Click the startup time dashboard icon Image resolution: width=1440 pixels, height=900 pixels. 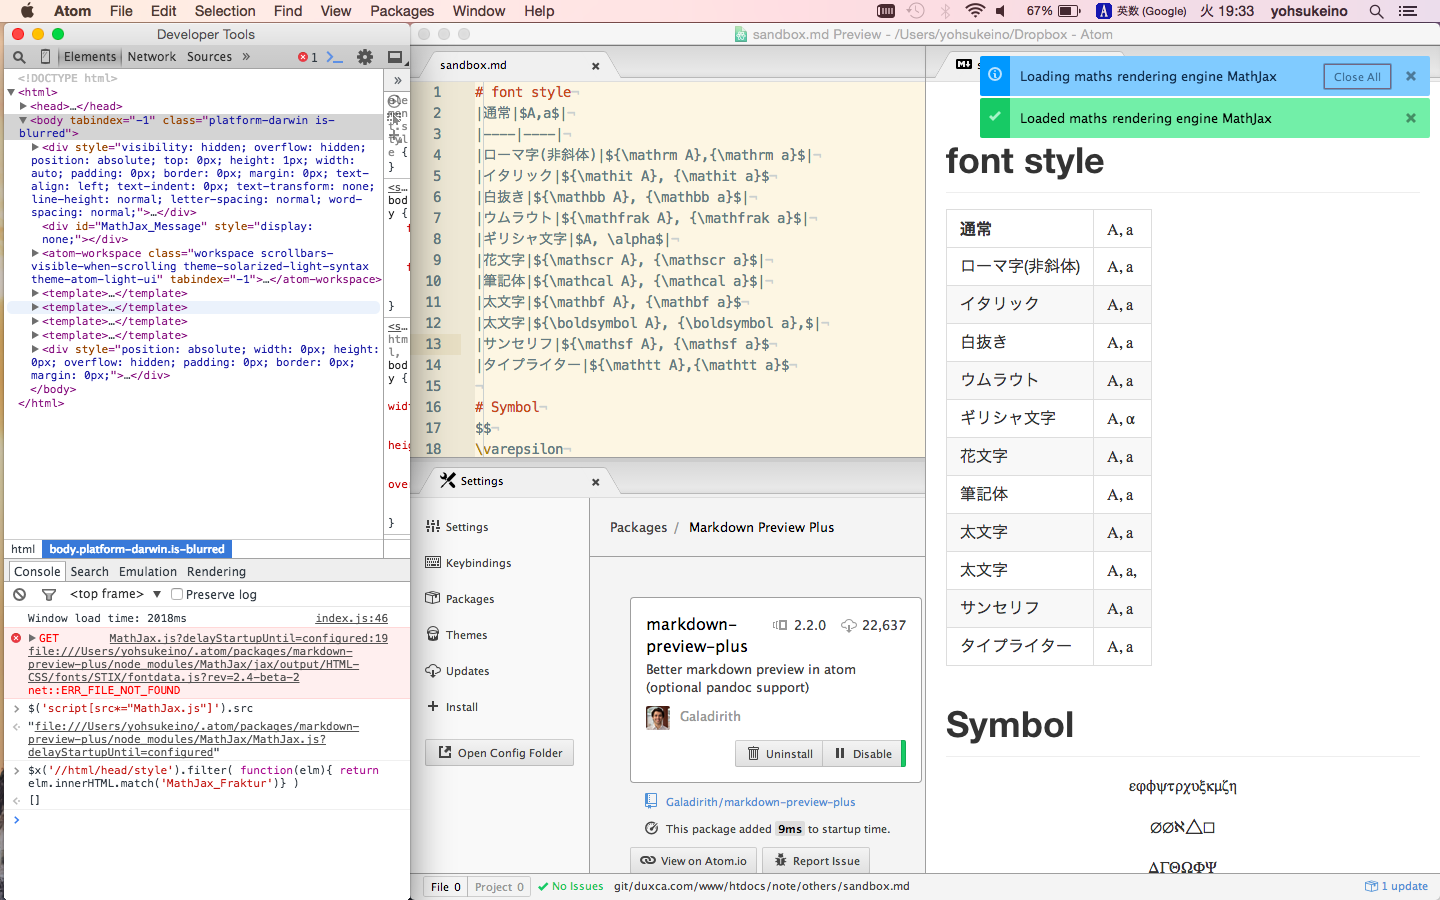(651, 828)
